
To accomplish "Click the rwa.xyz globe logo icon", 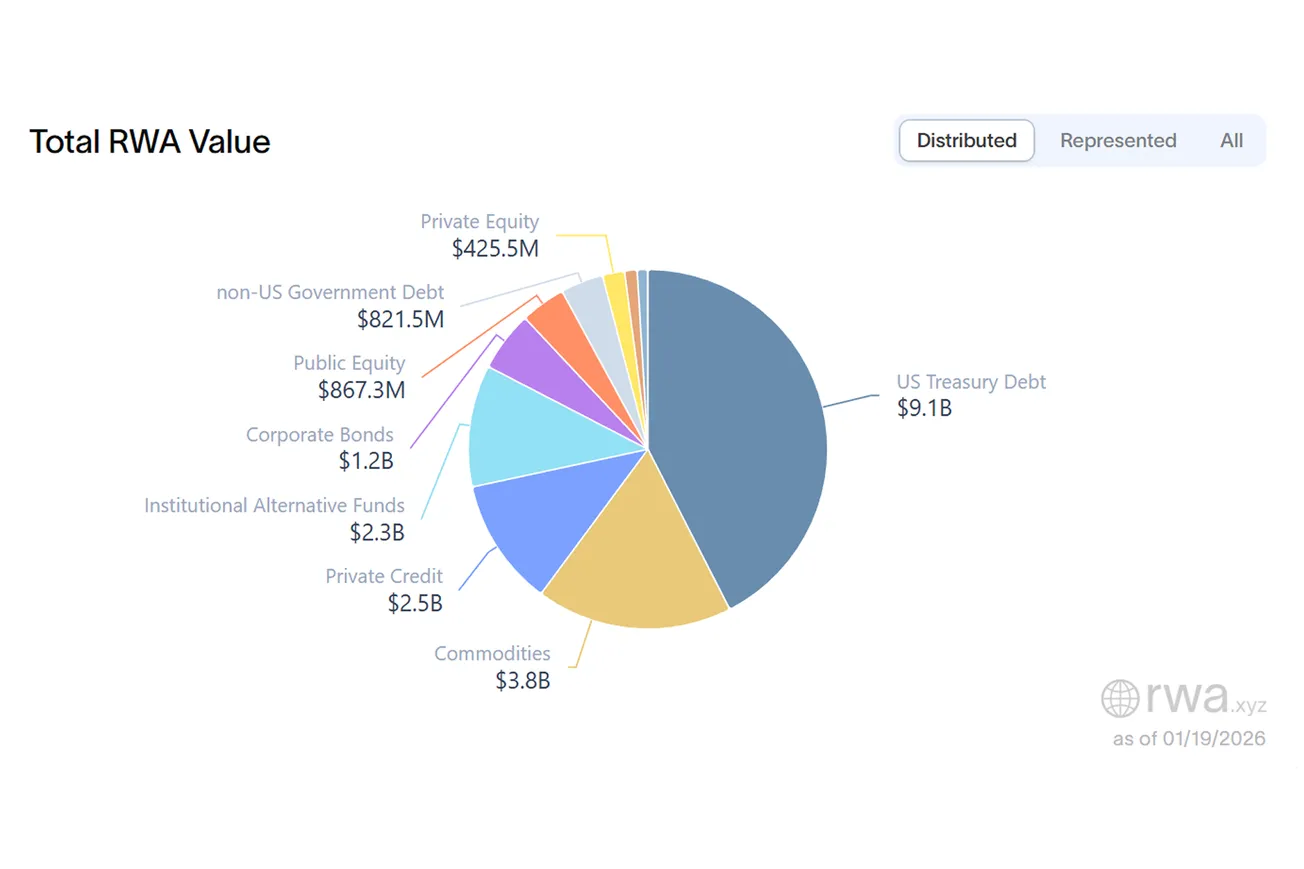I will (x=1120, y=698).
